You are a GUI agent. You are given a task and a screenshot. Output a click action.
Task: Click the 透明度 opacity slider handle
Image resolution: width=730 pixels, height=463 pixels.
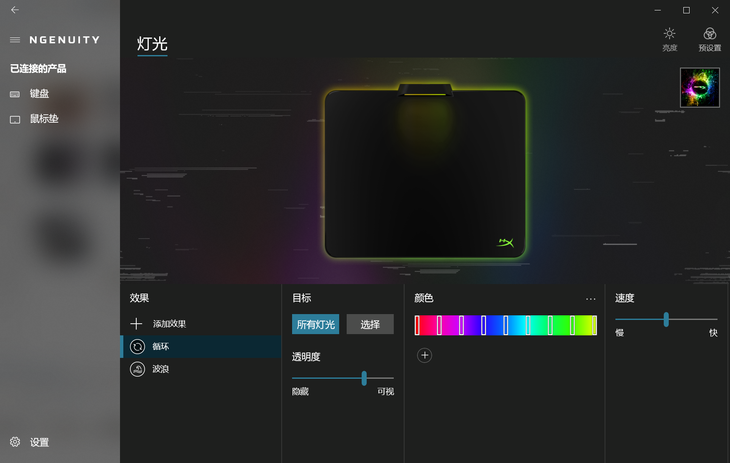[364, 378]
